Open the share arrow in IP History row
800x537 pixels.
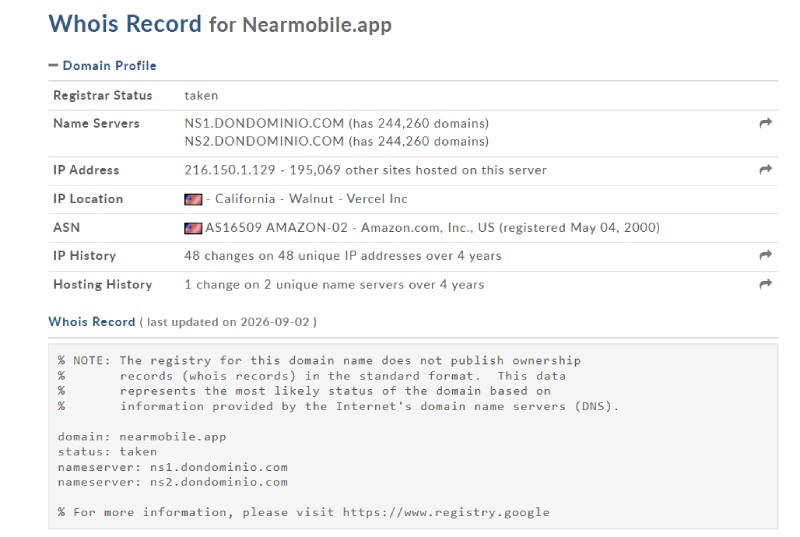[x=765, y=255]
